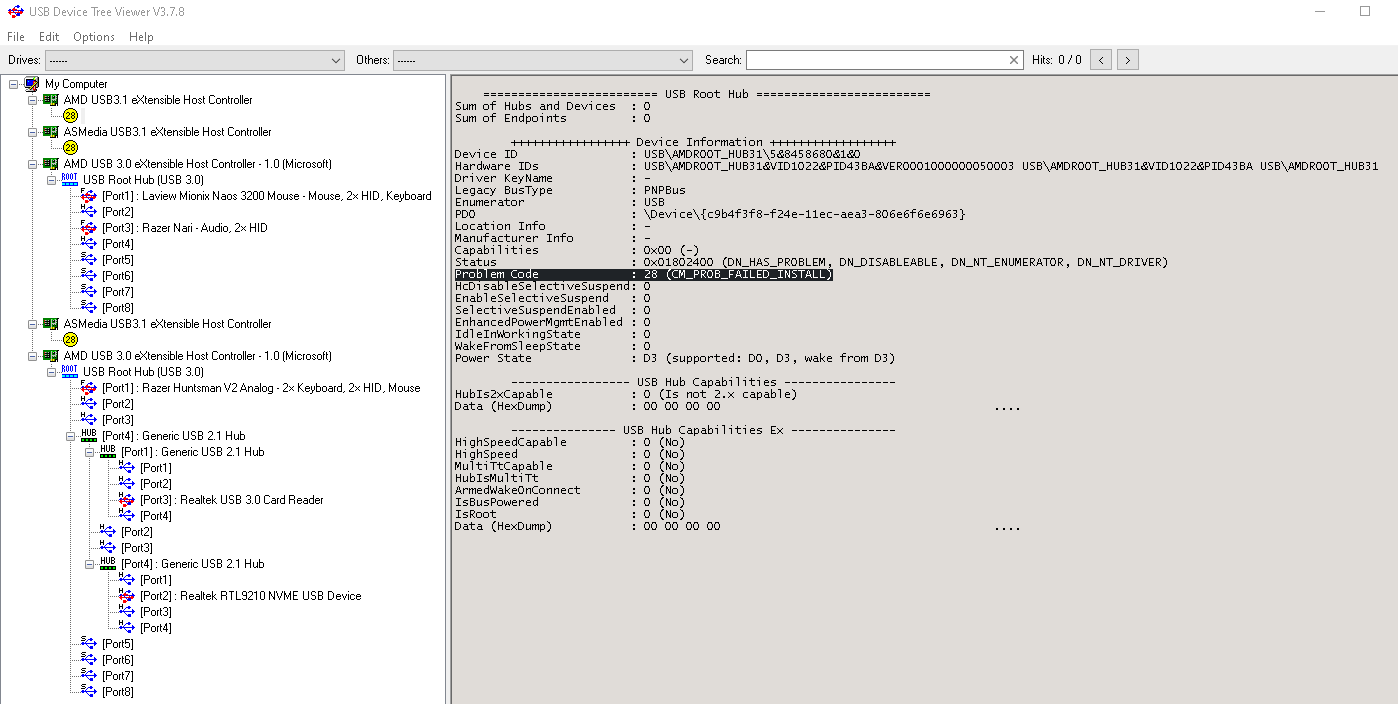Screen dimensions: 1398x704
Task: Click the Realtek USB 3.0 Card Reader icon
Action: (127, 500)
